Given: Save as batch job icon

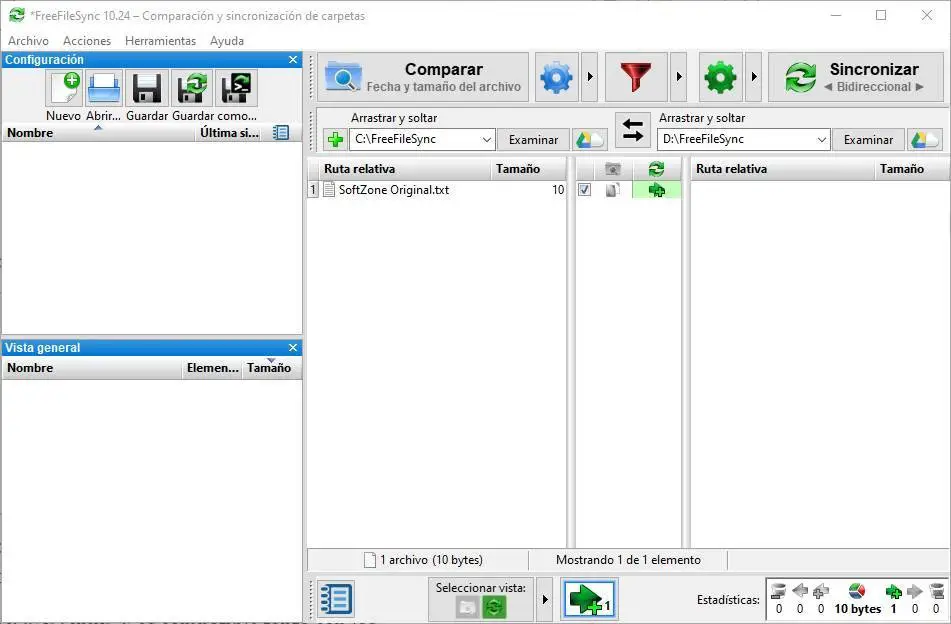Looking at the screenshot, I should click(236, 88).
